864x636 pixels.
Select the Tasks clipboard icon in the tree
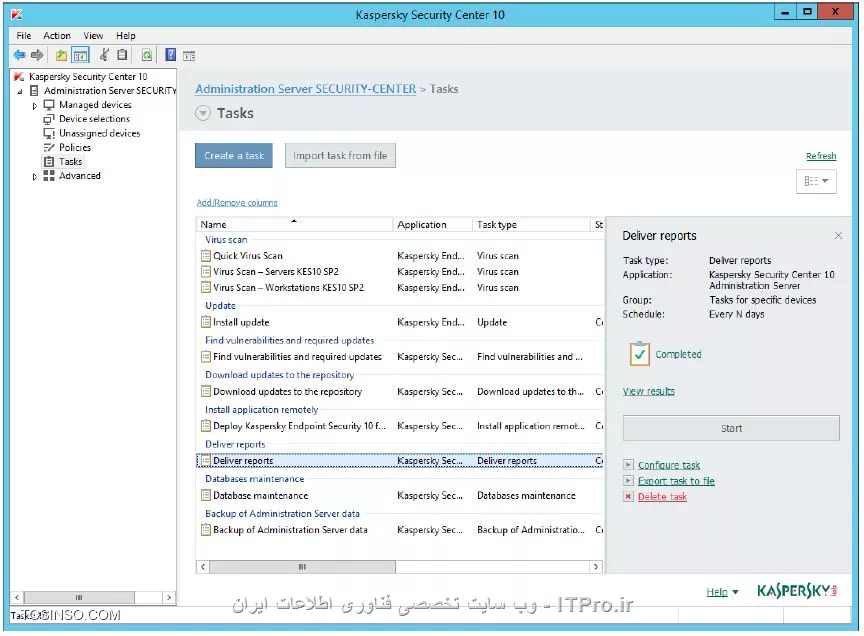(x=49, y=161)
